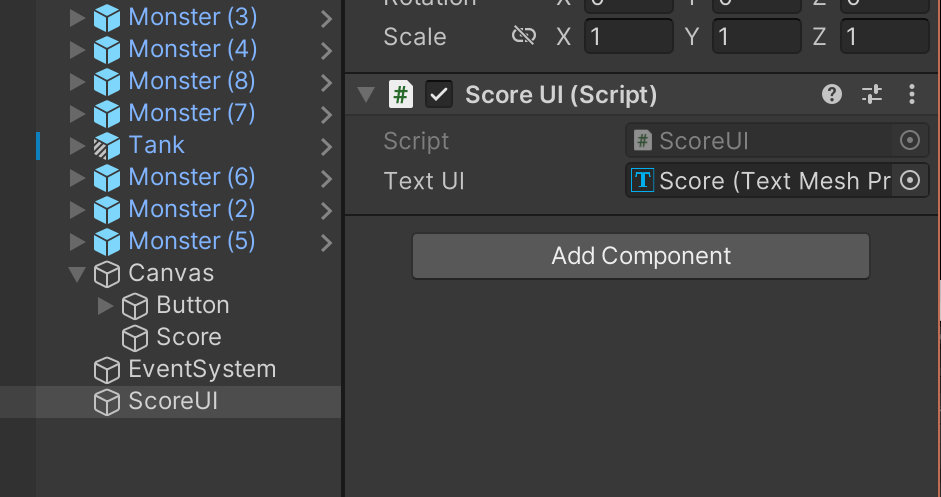941x497 pixels.
Task: Click the EventSystem object cube icon
Action: point(106,370)
